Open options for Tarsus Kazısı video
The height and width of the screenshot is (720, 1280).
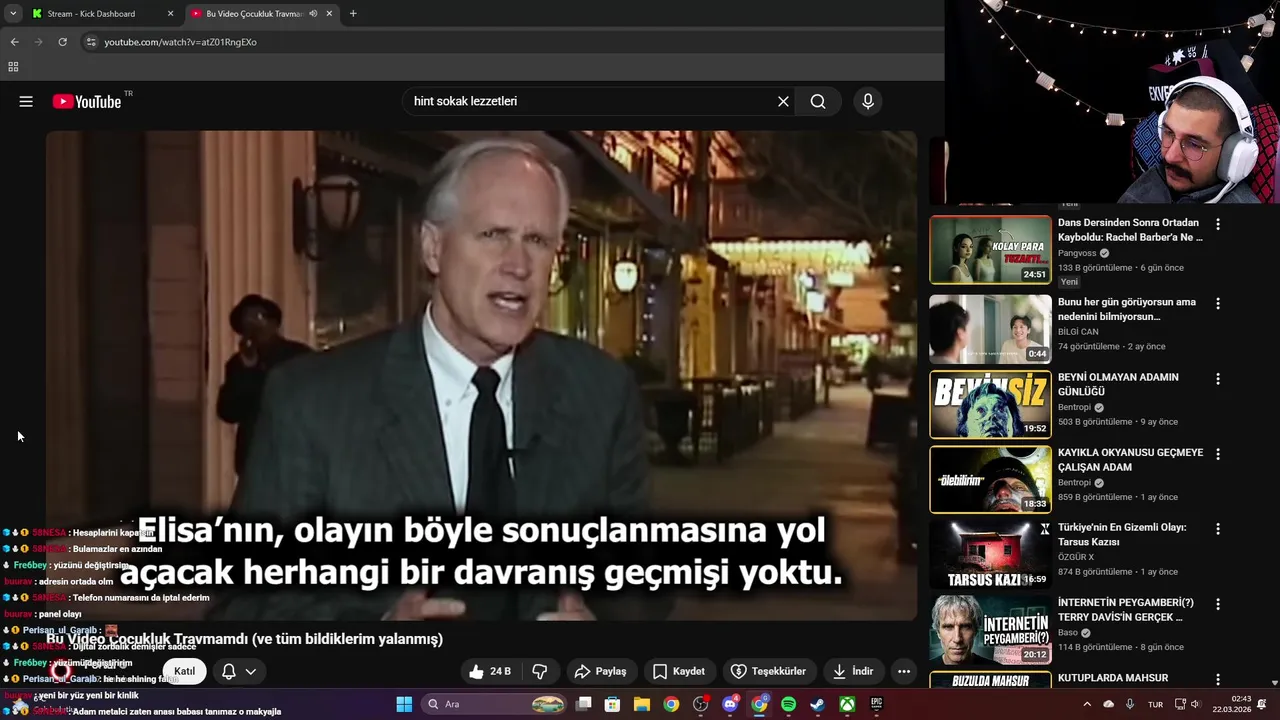tap(1218, 529)
